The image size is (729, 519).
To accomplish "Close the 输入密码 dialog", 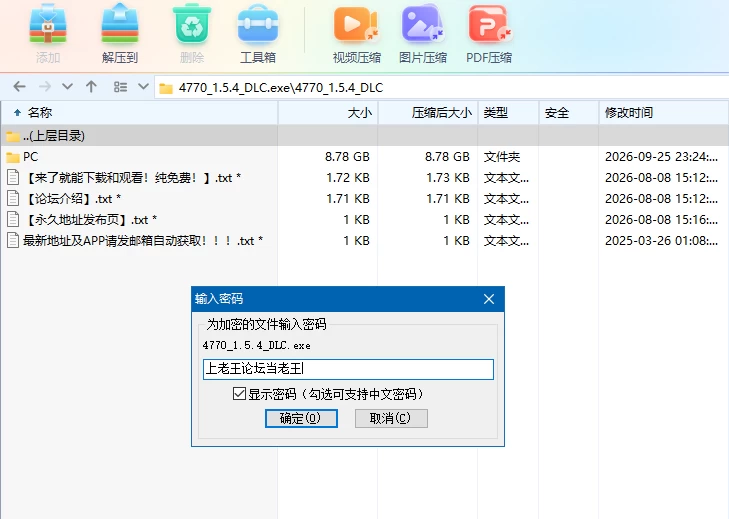I will pyautogui.click(x=489, y=299).
